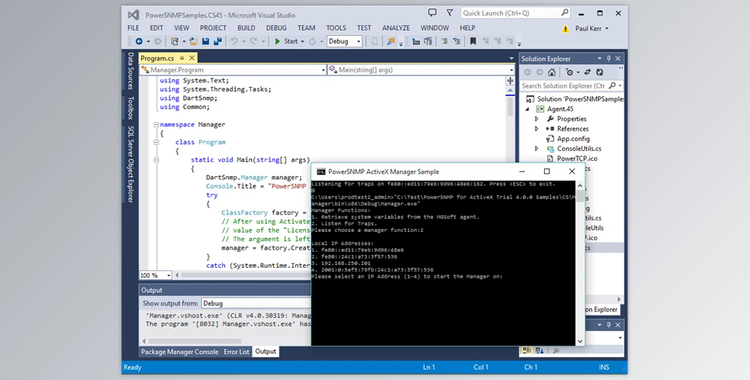Expand the Properties node

[x=536, y=119]
